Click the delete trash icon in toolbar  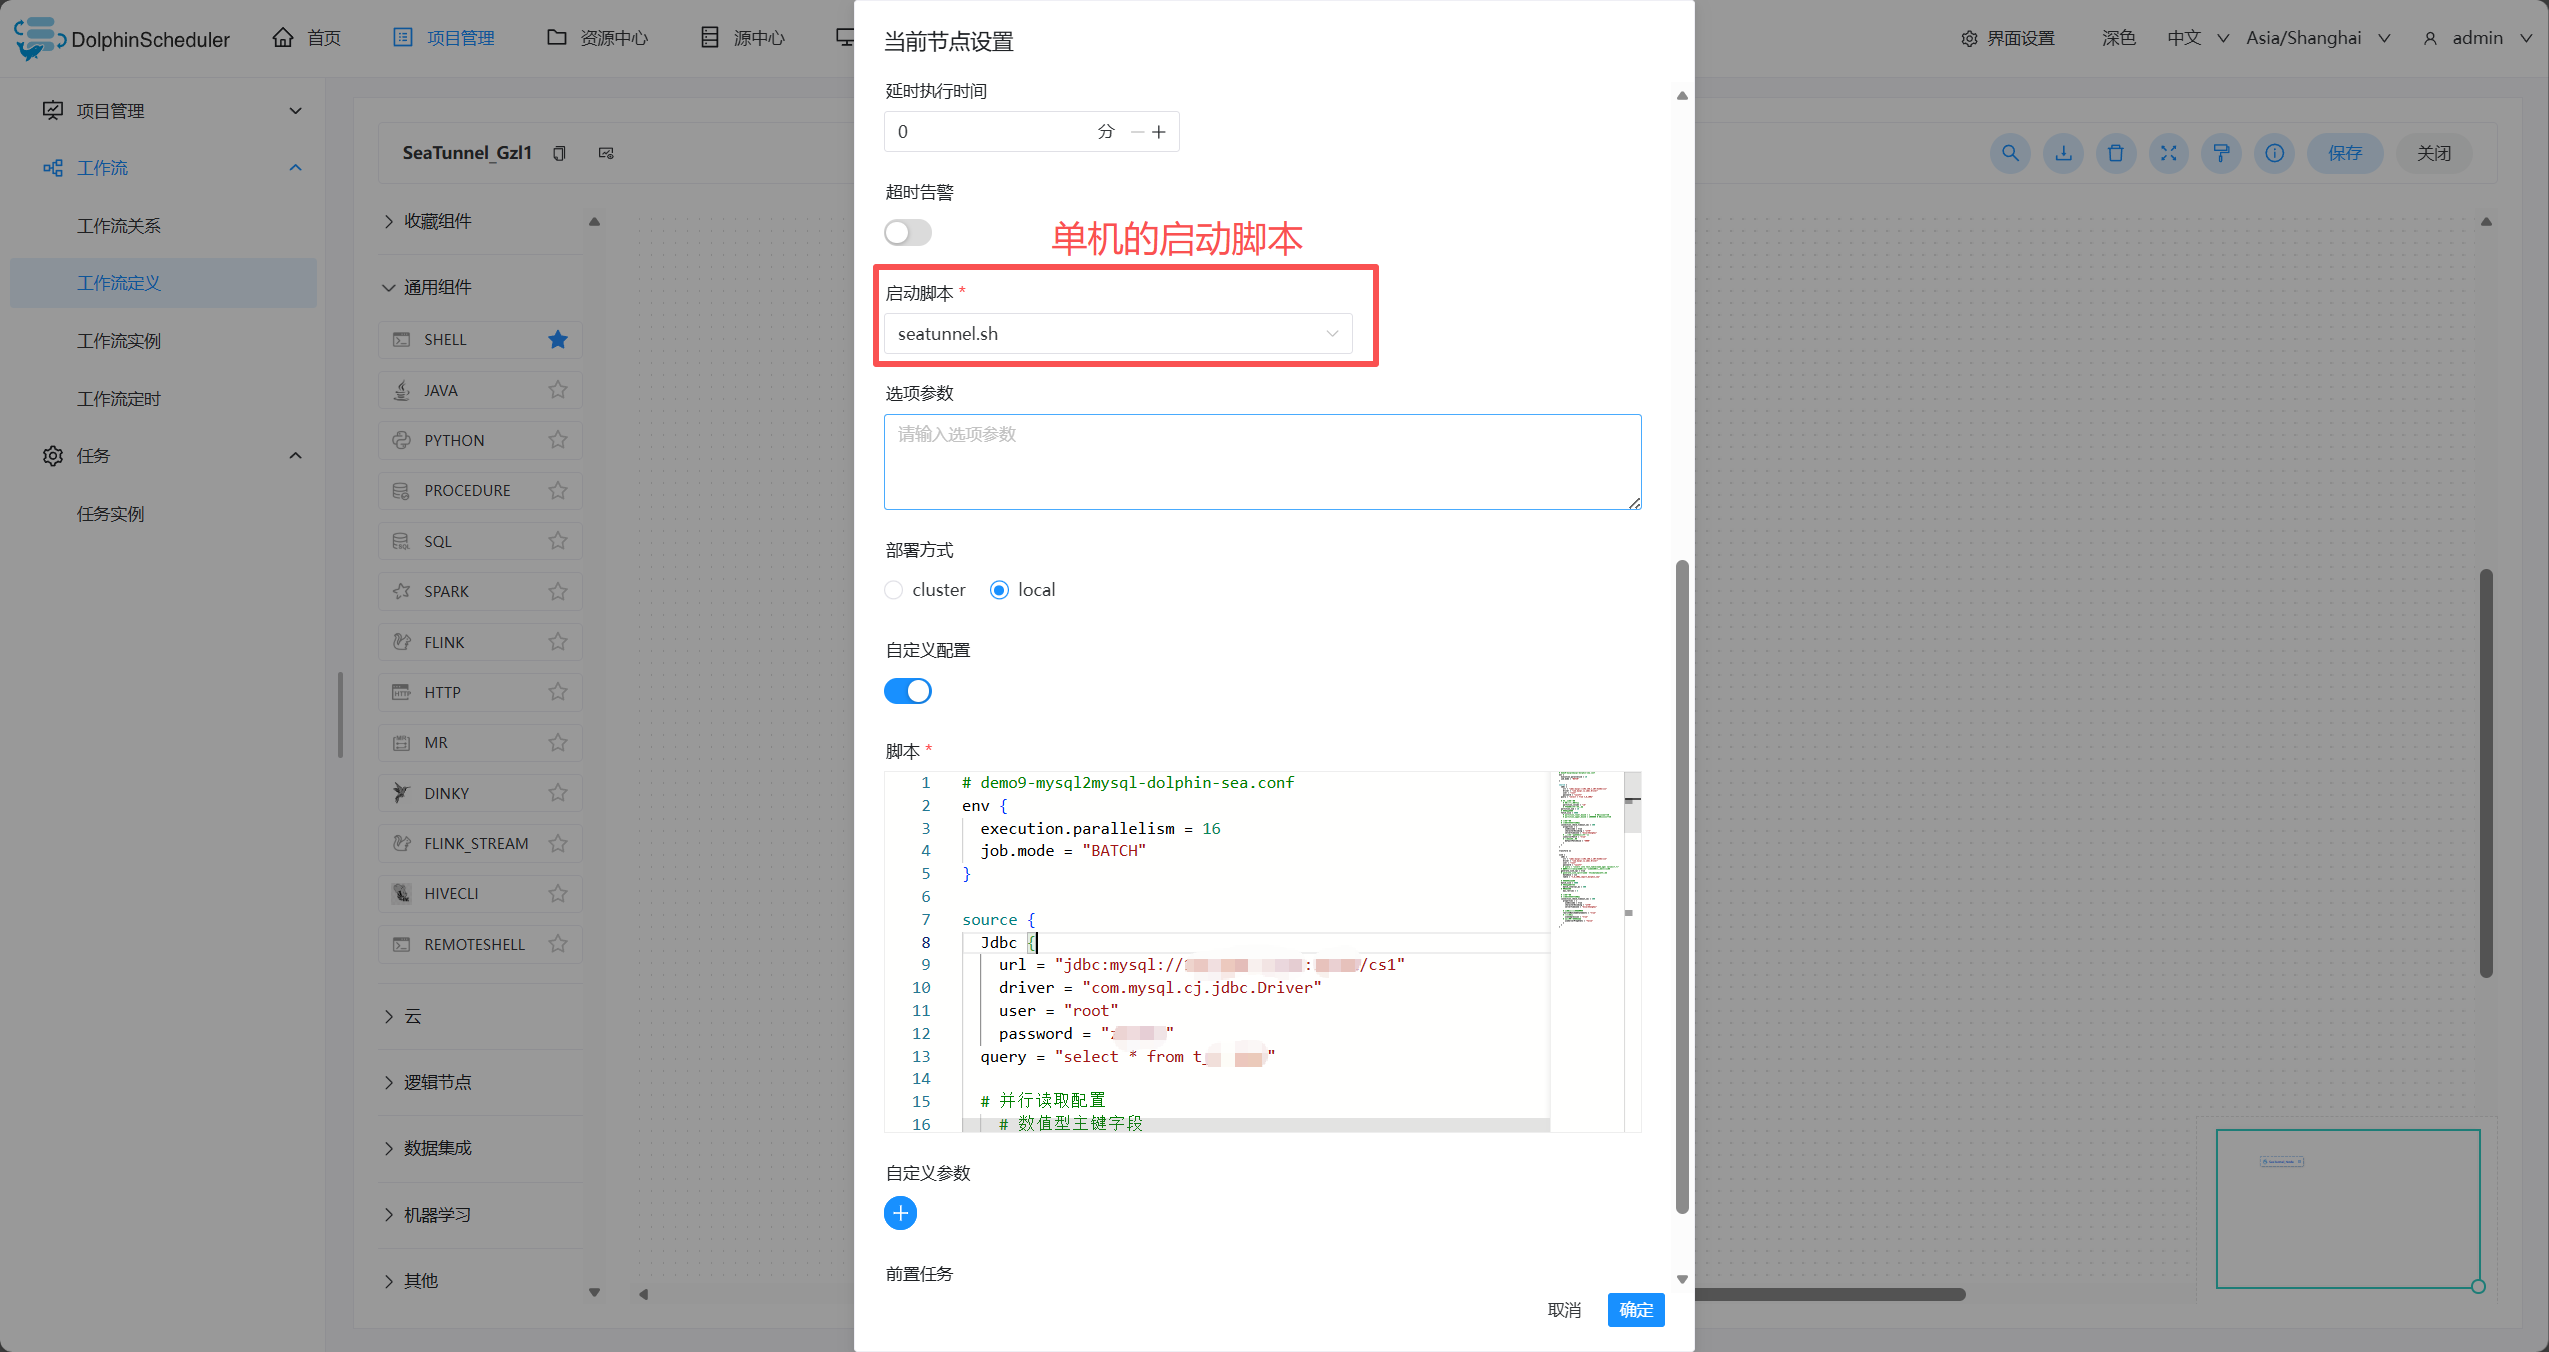pyautogui.click(x=2116, y=153)
